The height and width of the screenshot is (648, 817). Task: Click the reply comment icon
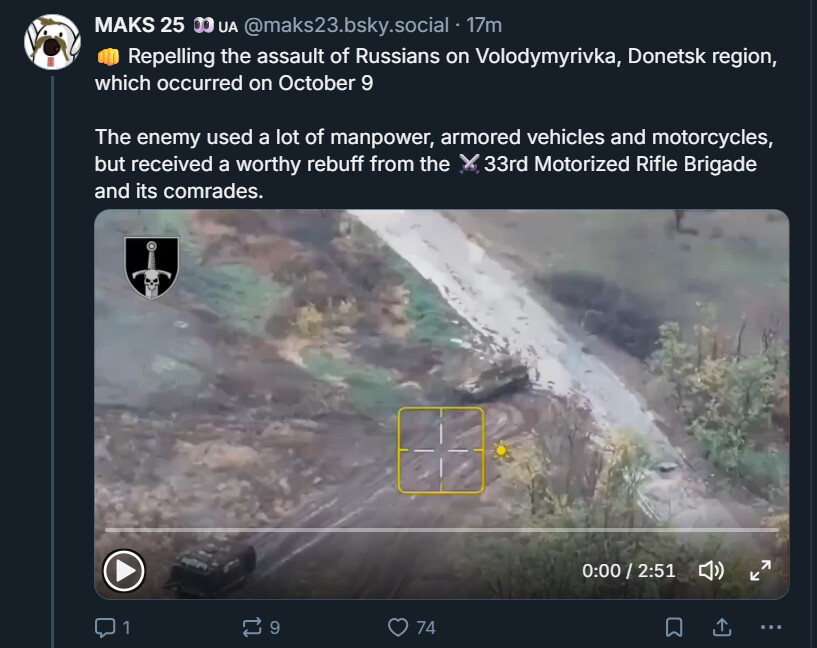coord(105,627)
